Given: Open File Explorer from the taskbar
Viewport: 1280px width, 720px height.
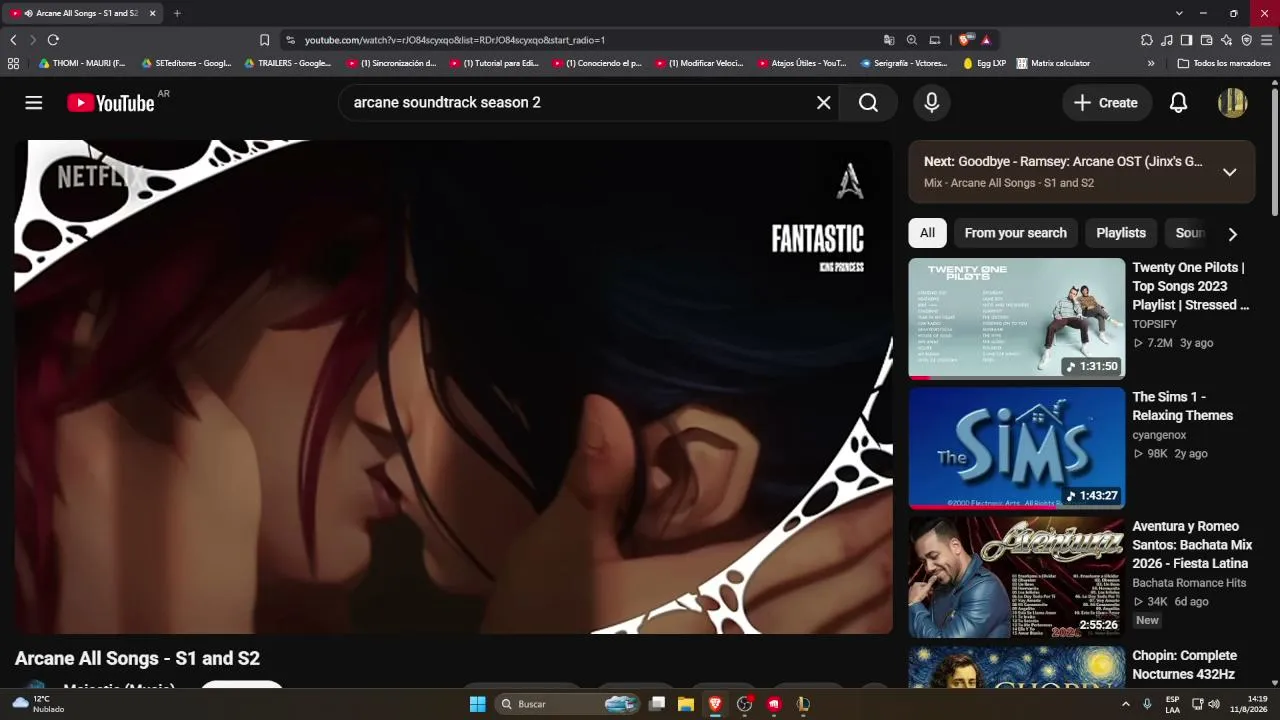Looking at the screenshot, I should click(686, 704).
